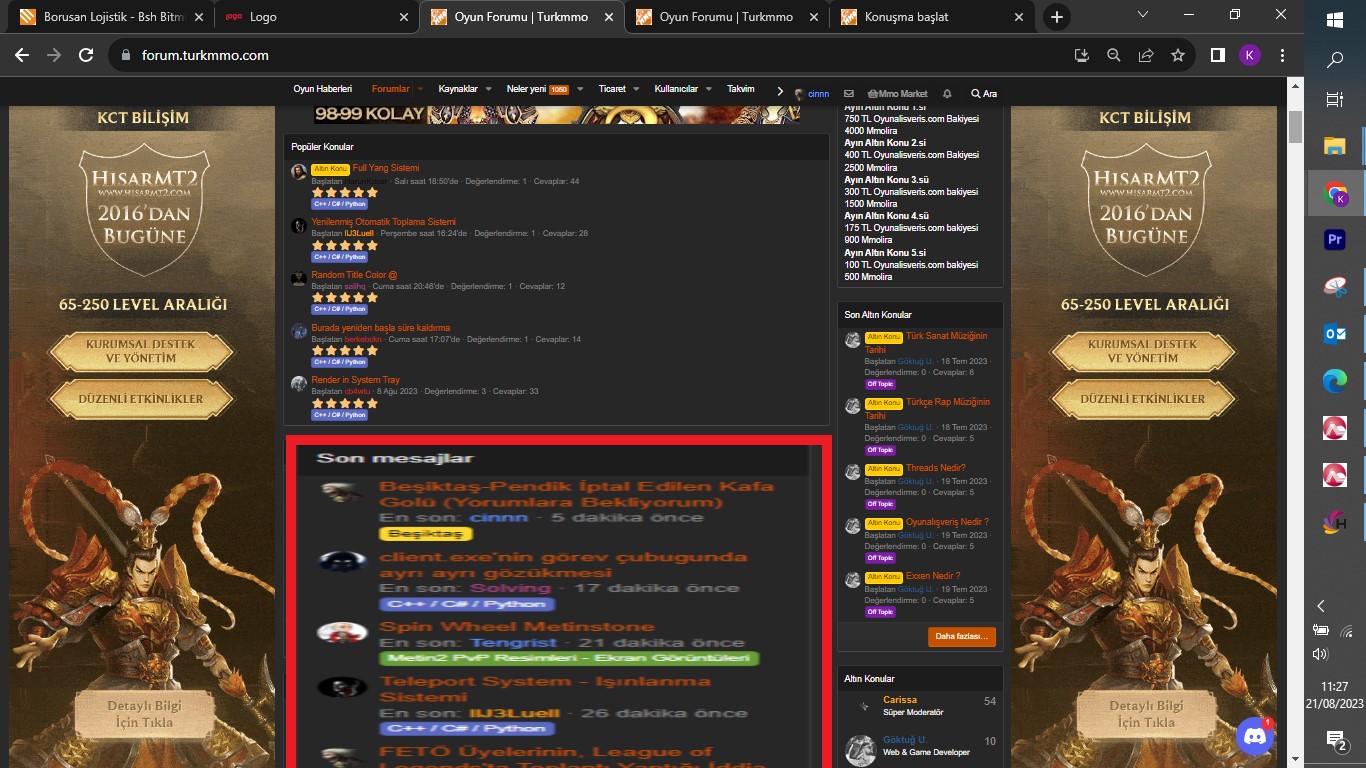Switch to the Konuşma başlat tab
The image size is (1366, 768).
(932, 17)
